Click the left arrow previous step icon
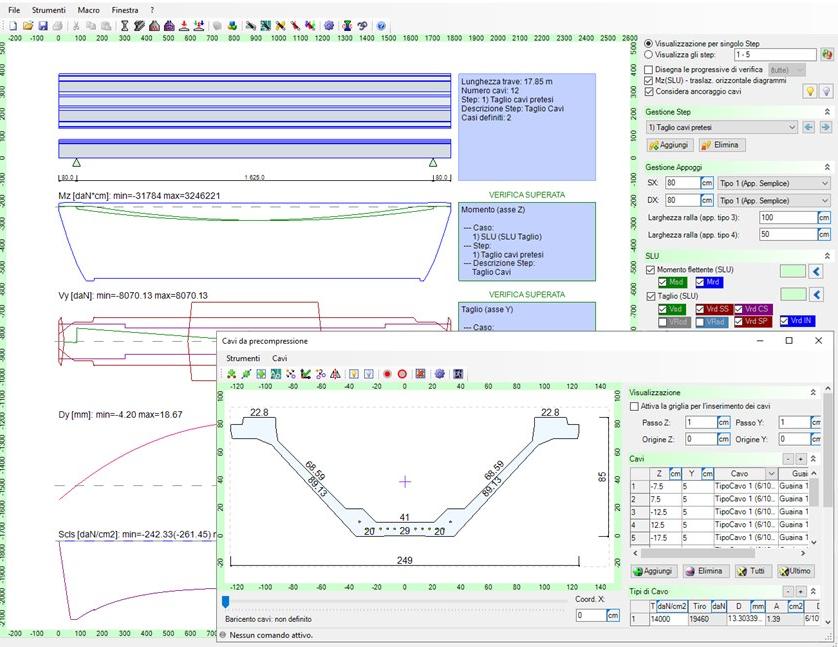 [x=810, y=127]
